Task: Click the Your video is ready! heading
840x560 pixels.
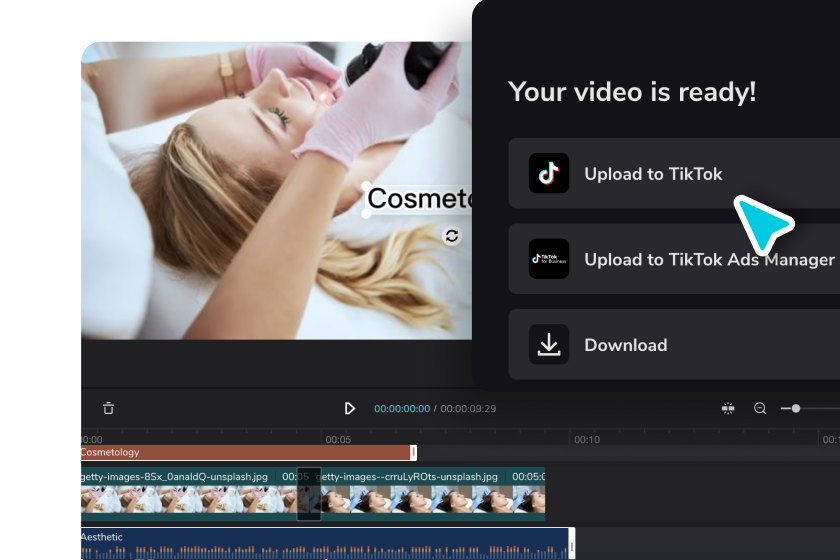Action: 632,92
